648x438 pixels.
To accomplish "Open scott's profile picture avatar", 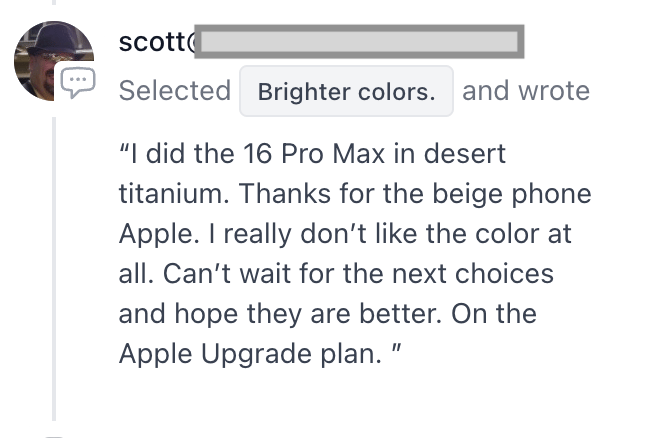I will [x=54, y=61].
